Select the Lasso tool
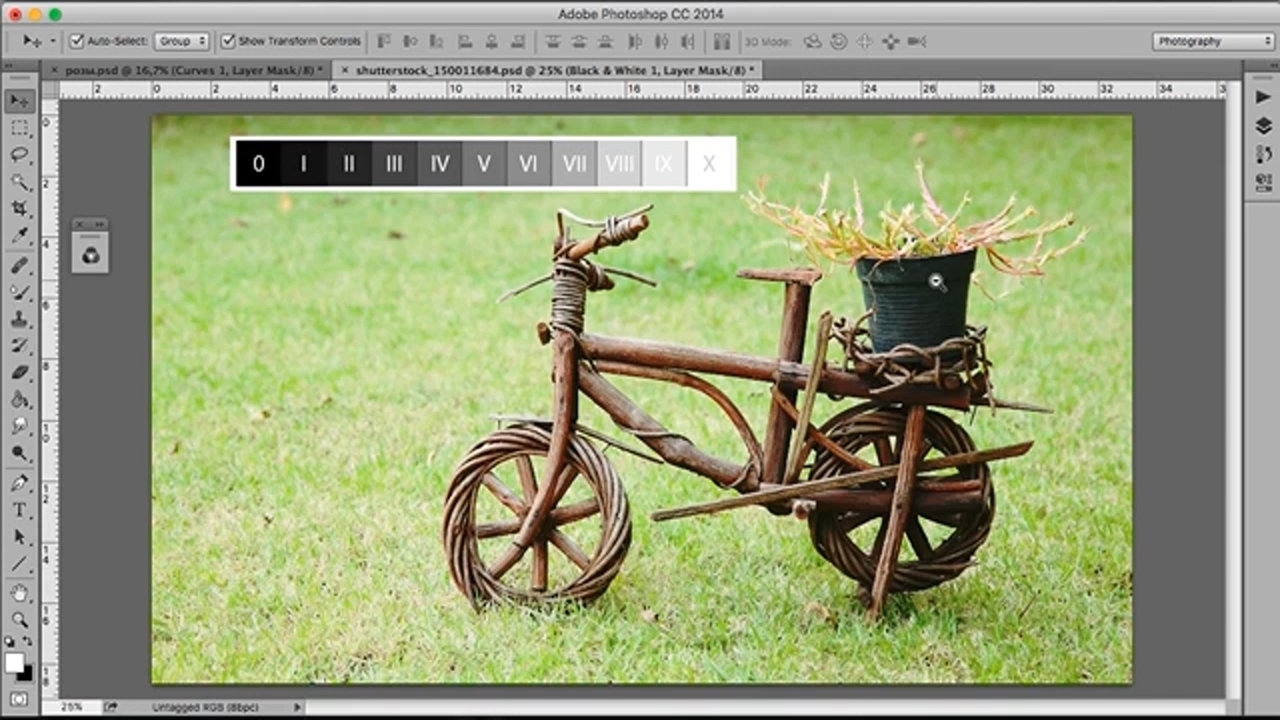 pos(19,155)
